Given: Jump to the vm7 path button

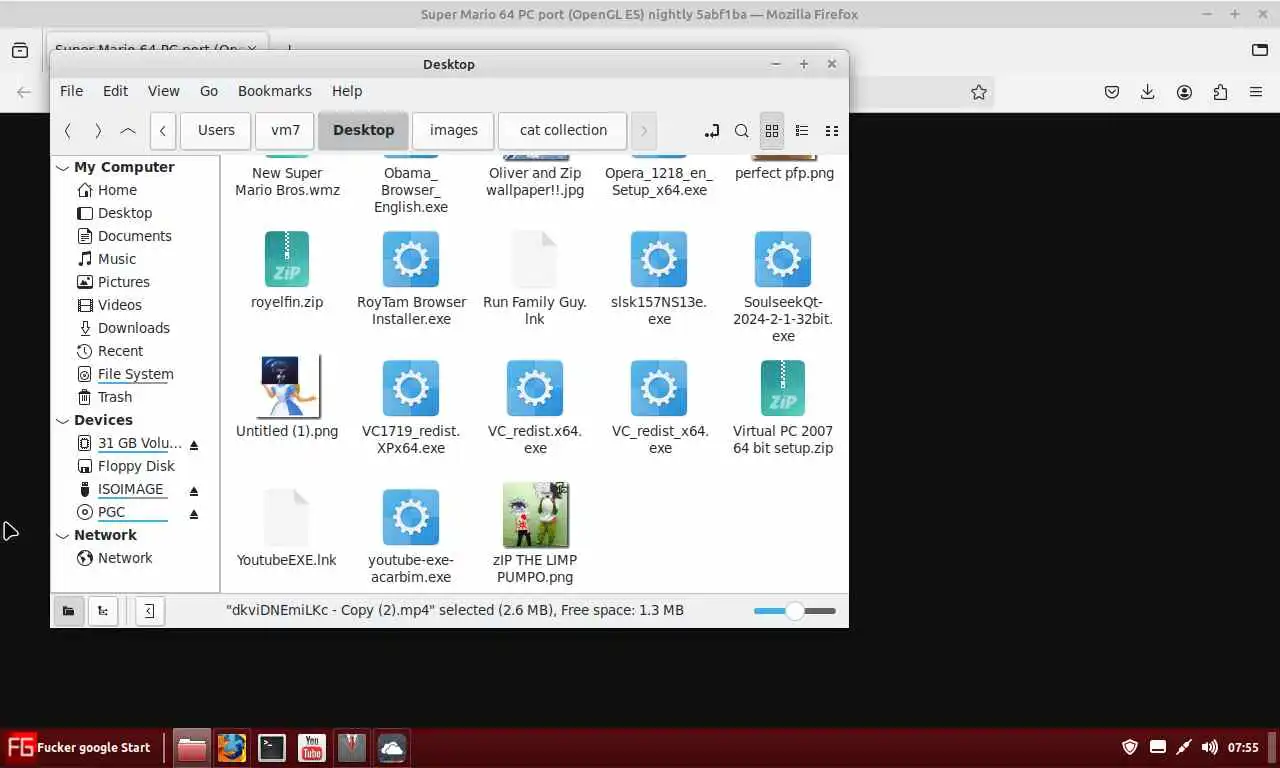Looking at the screenshot, I should click(285, 131).
